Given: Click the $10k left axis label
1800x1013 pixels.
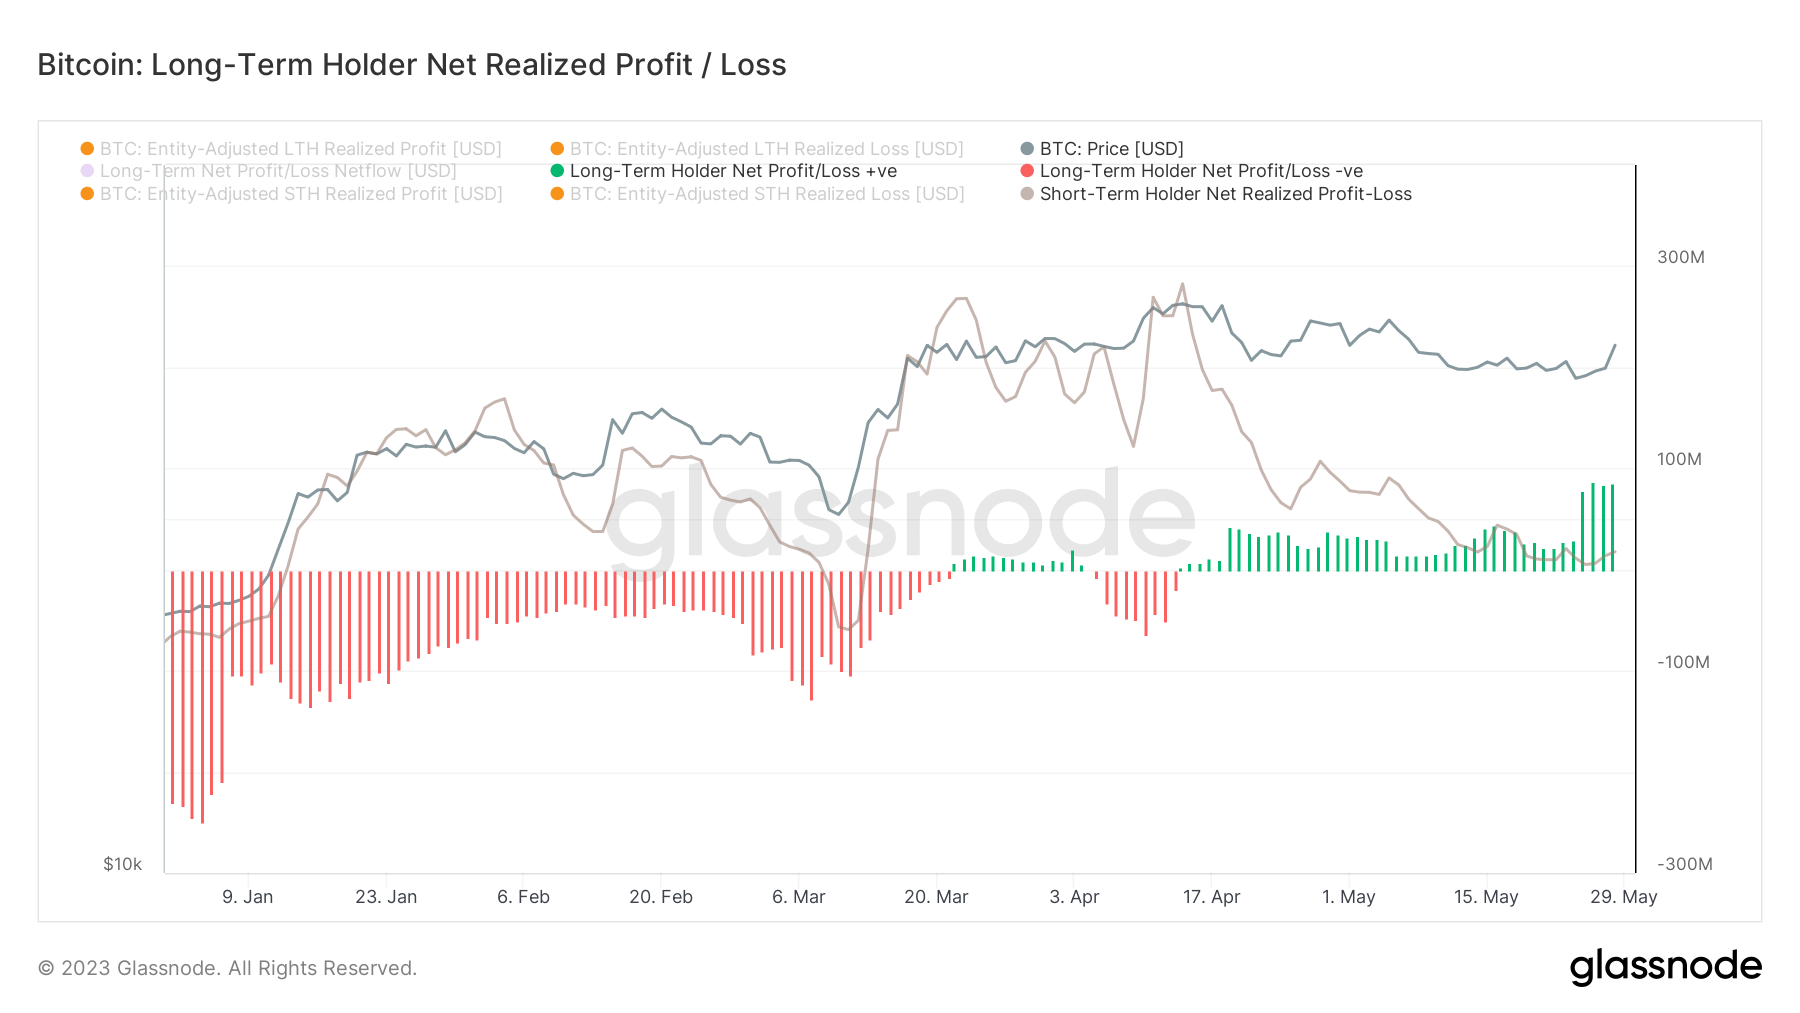Looking at the screenshot, I should click(123, 864).
